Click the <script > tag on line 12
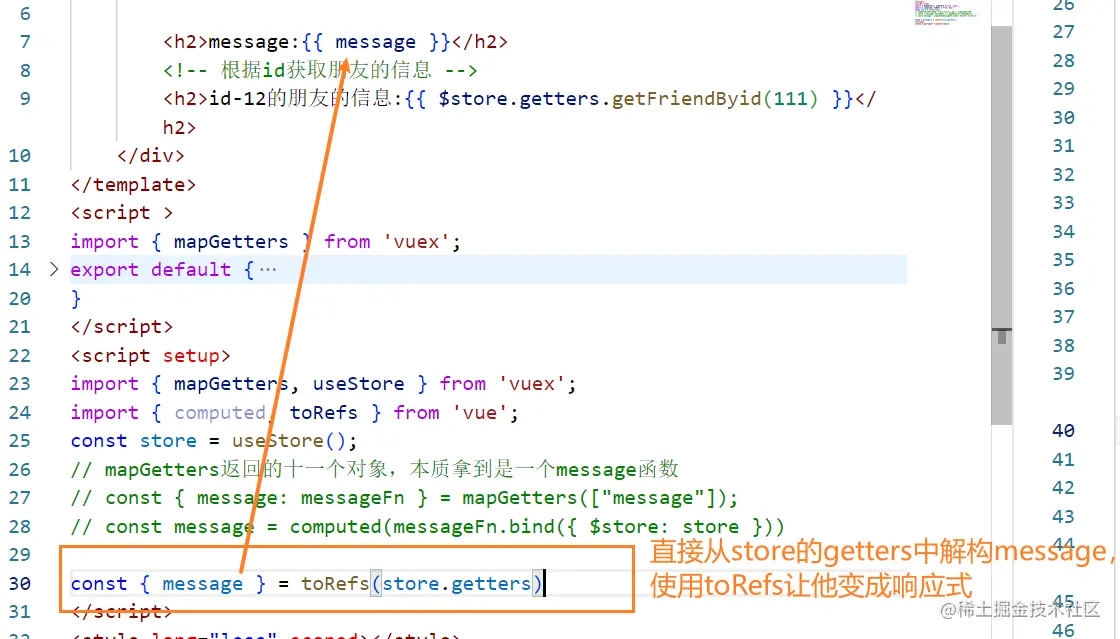Screen dimensions: 1120x639 coord(121,213)
